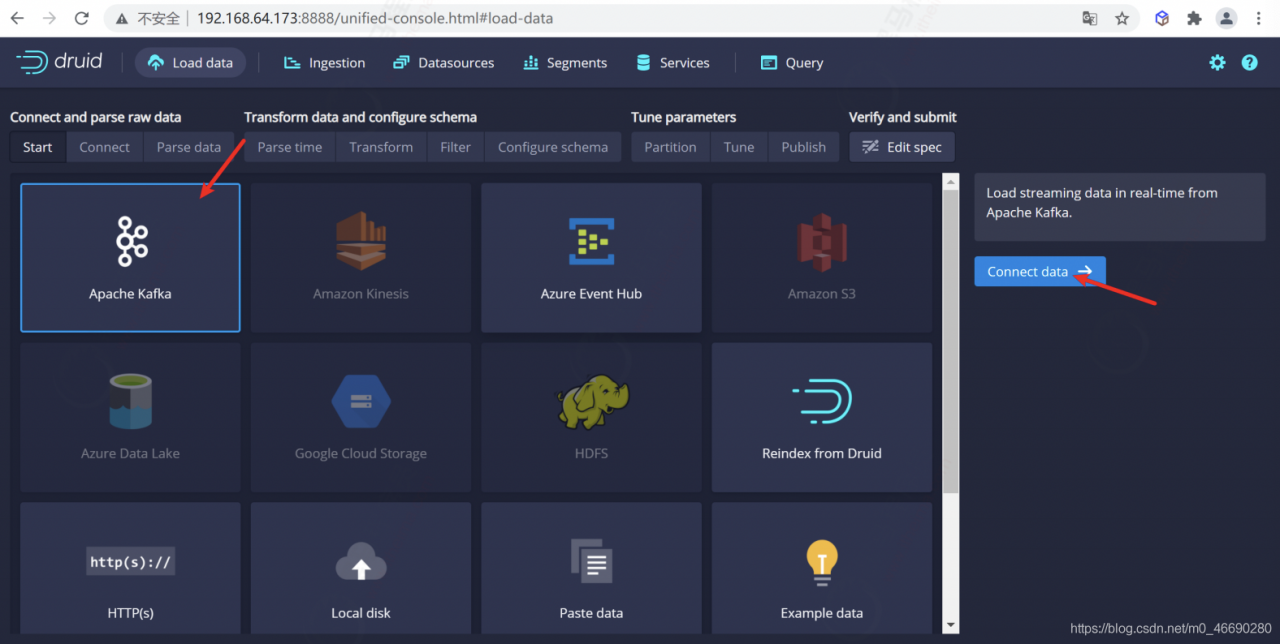Screen dimensions: 1280x644
Task: Go to Datasources
Action: click(x=443, y=62)
